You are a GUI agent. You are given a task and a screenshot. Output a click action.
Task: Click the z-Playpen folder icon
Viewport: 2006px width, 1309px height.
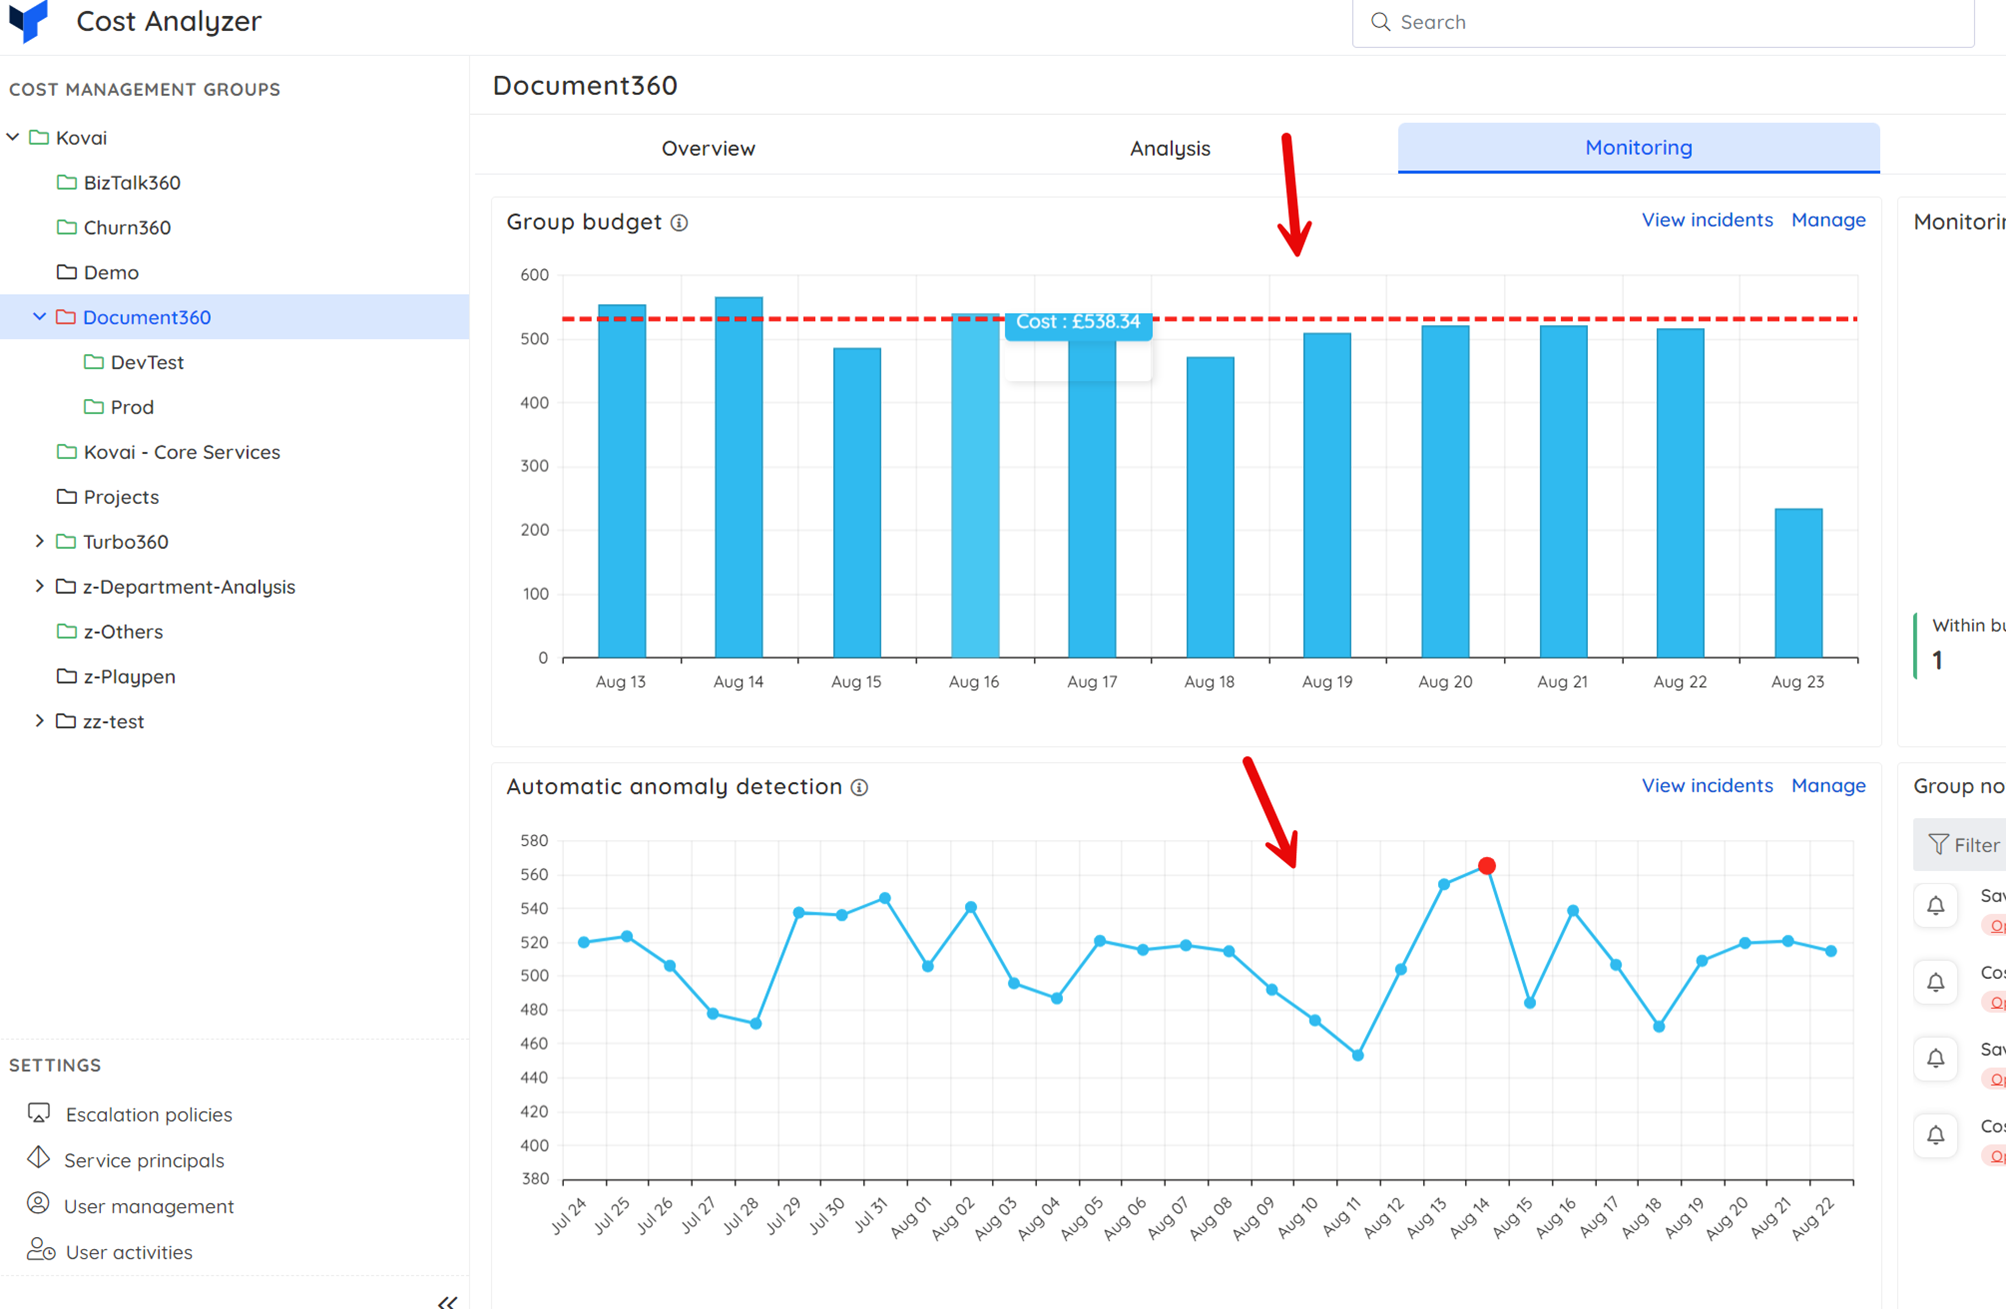coord(67,676)
